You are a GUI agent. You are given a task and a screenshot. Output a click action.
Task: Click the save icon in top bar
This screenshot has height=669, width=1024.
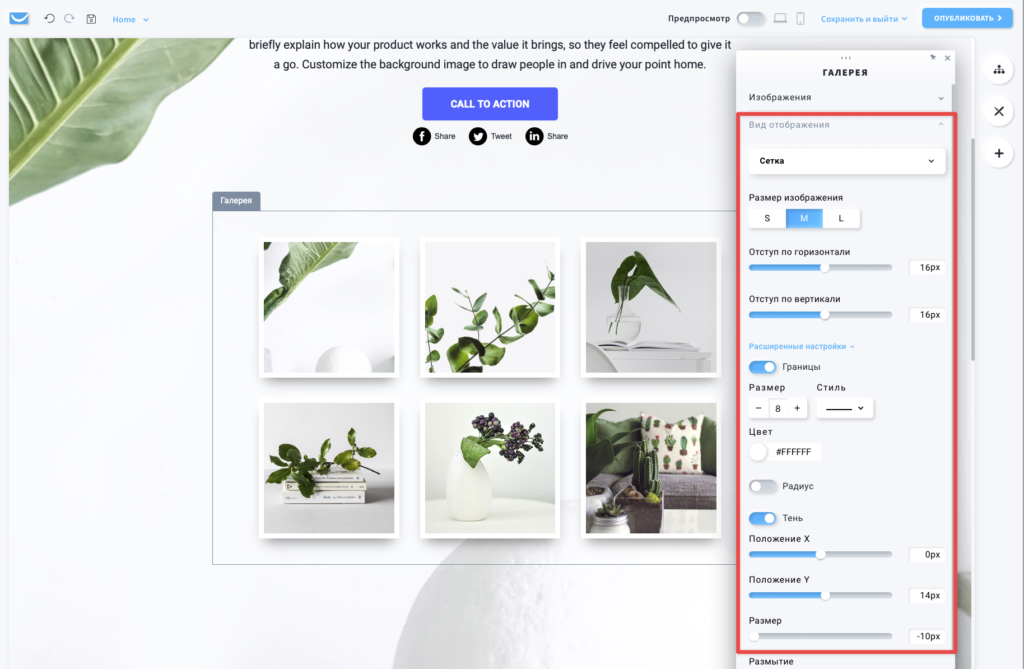pos(91,19)
